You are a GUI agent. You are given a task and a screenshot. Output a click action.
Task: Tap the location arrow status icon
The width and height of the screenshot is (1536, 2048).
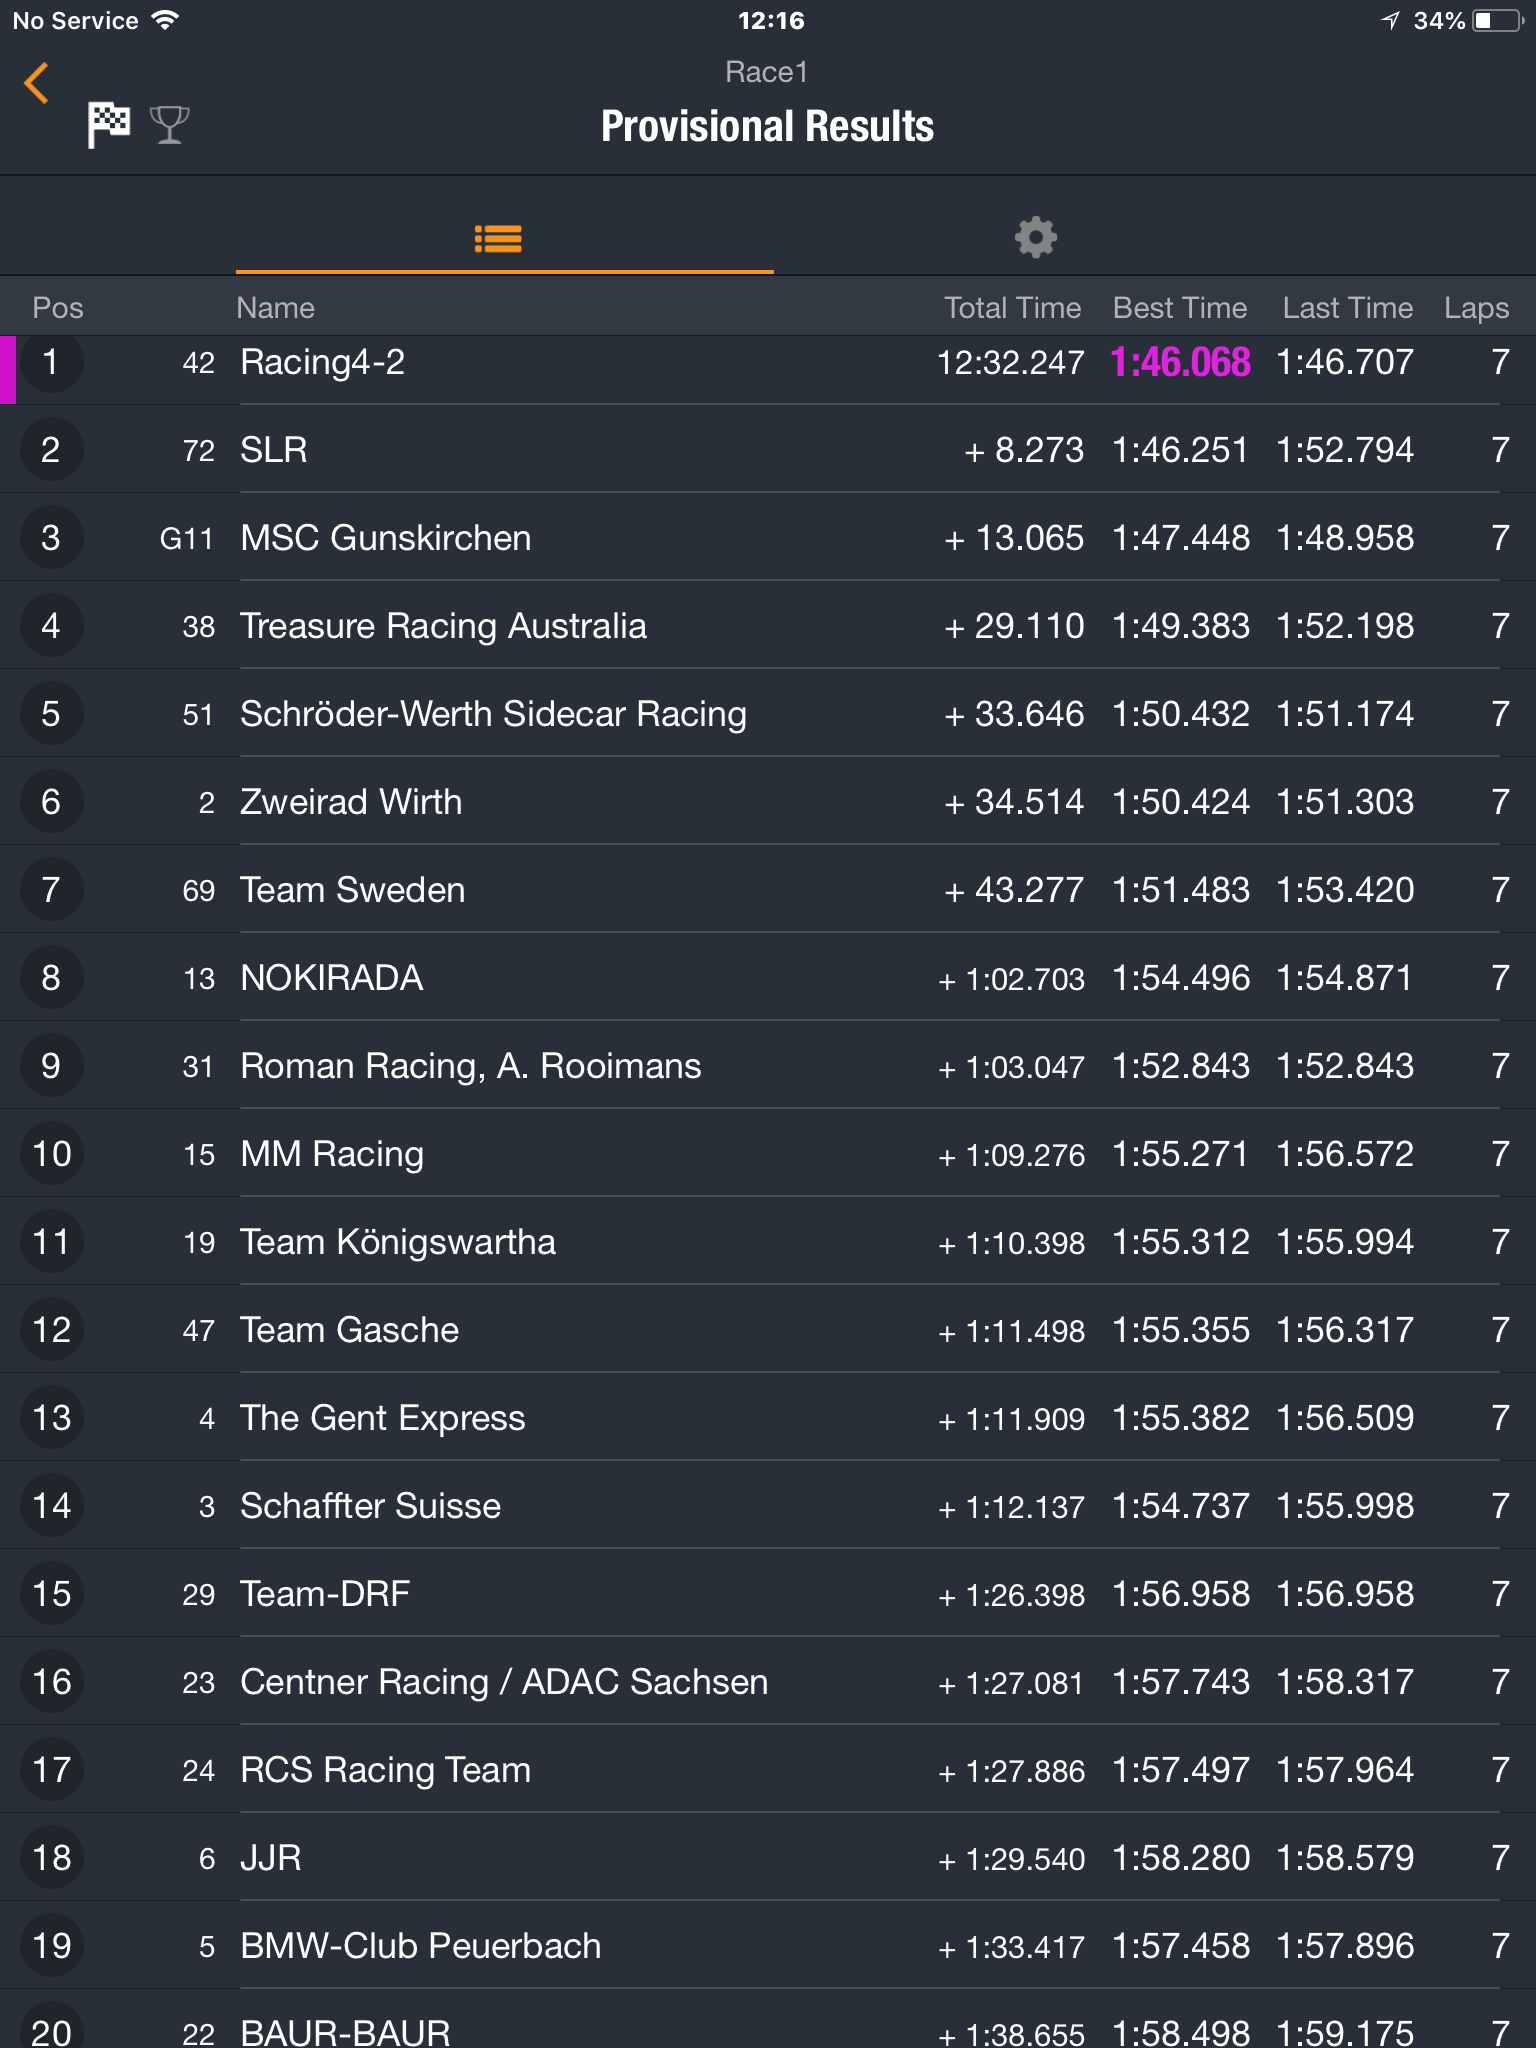click(1391, 21)
